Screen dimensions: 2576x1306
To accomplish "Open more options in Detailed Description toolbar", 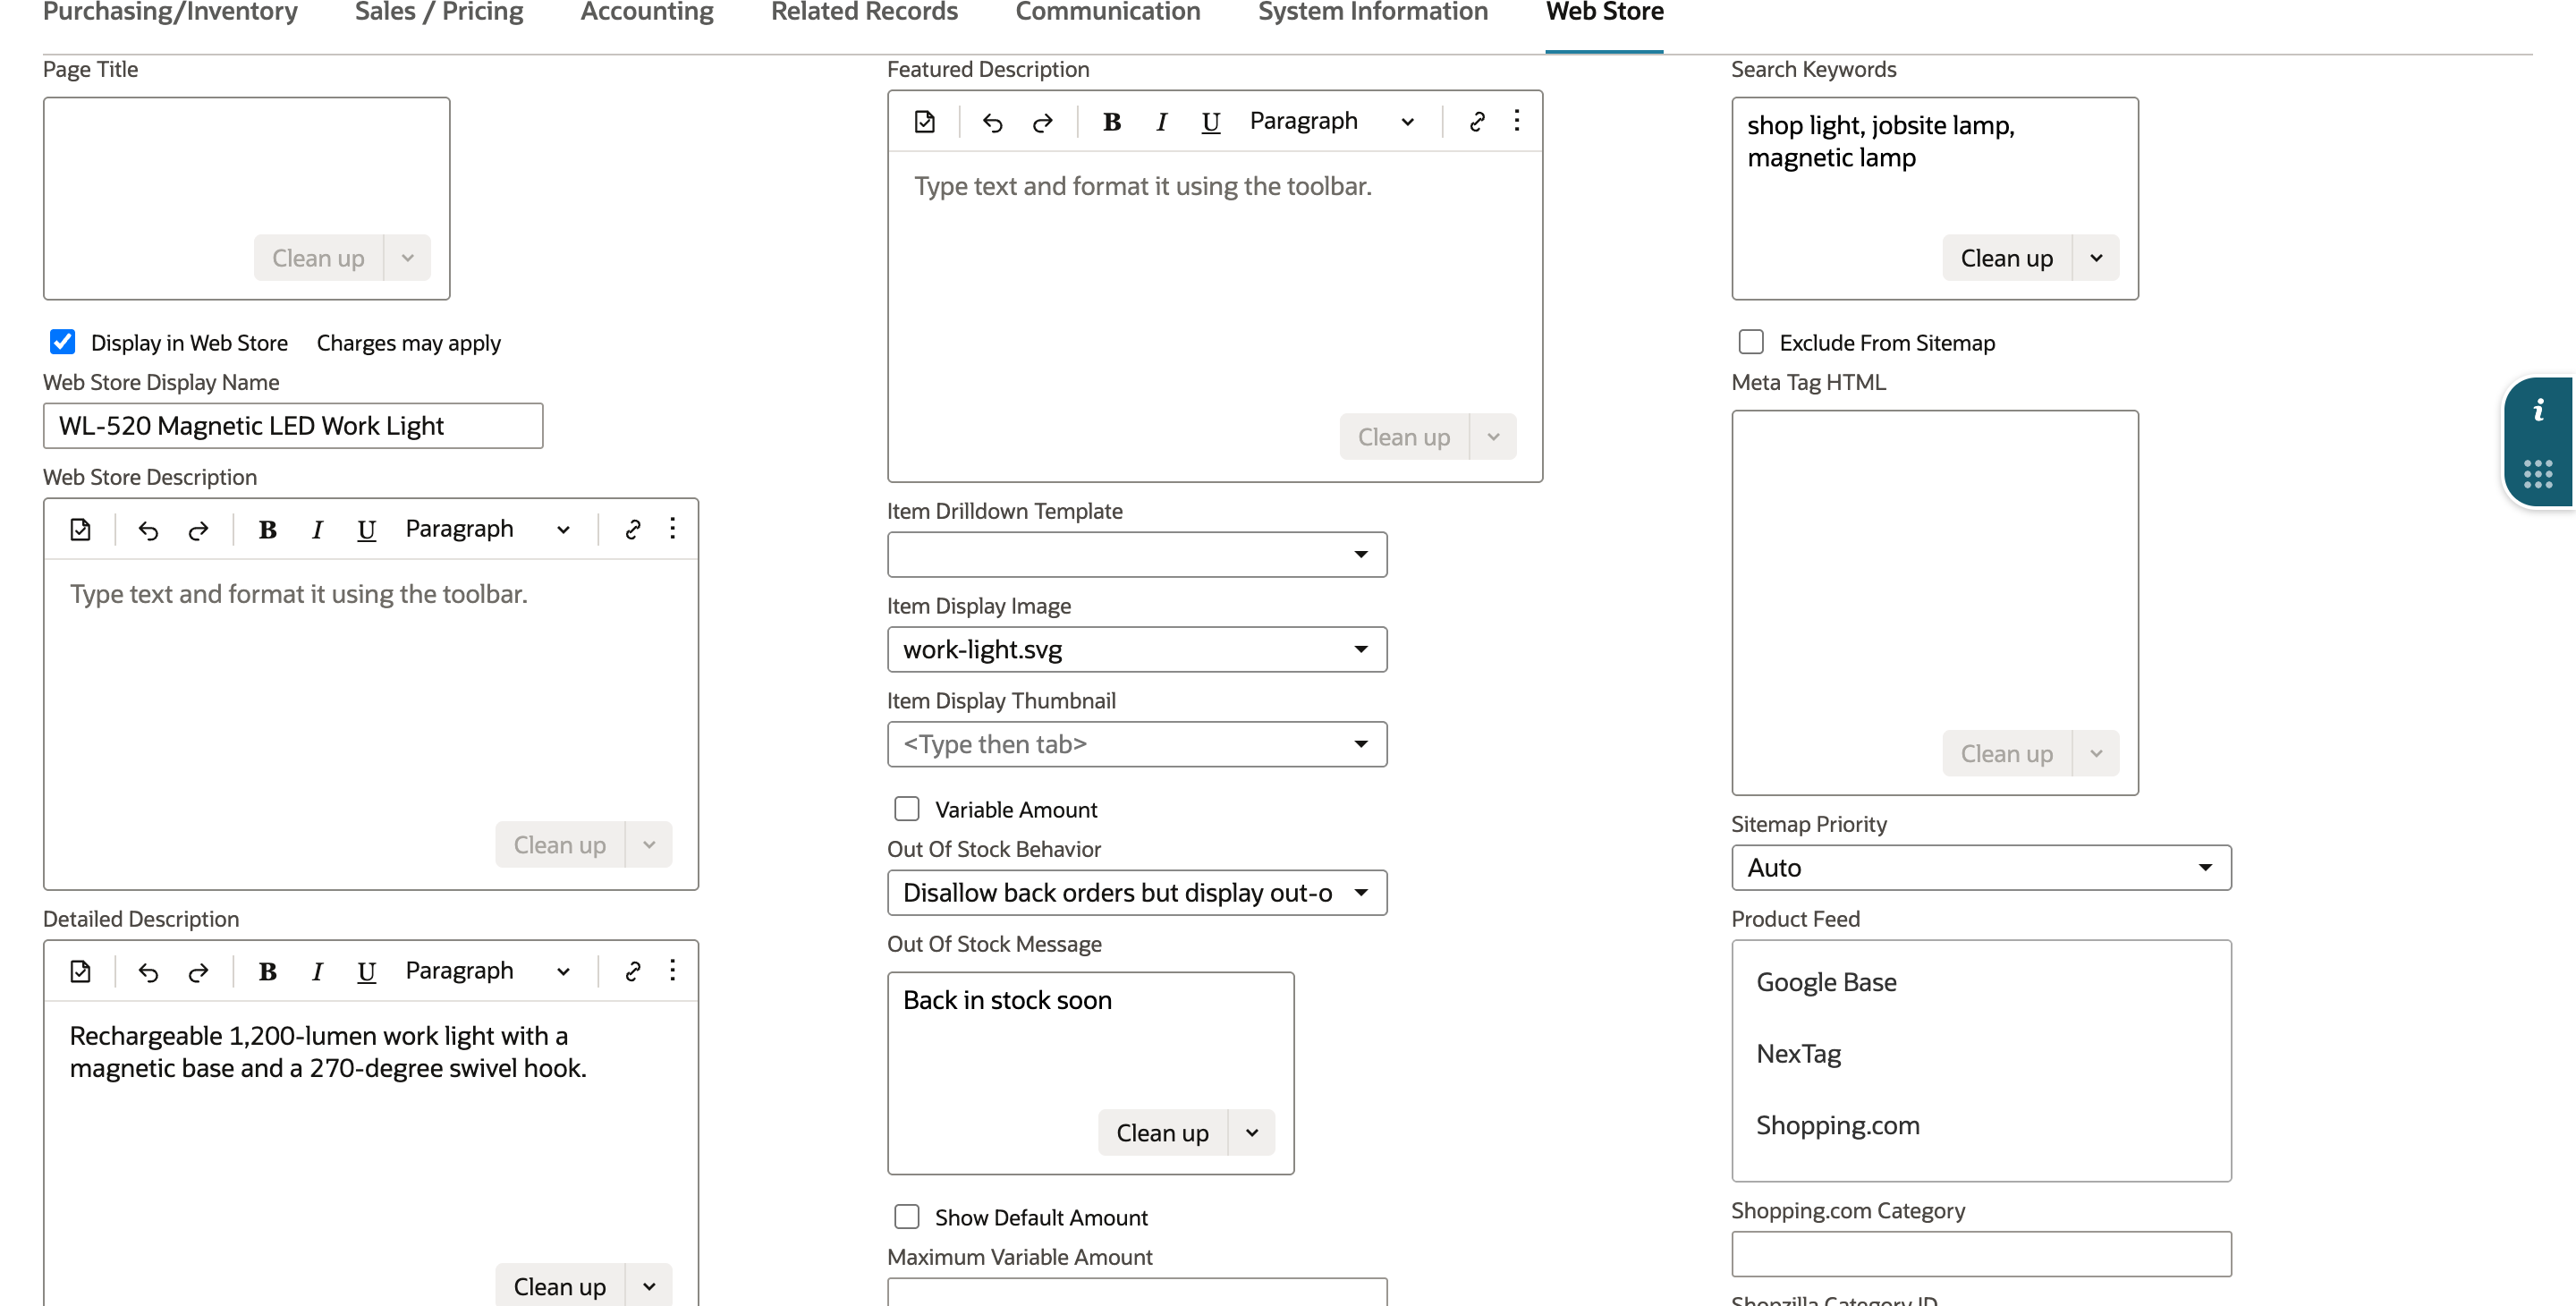I will point(673,971).
